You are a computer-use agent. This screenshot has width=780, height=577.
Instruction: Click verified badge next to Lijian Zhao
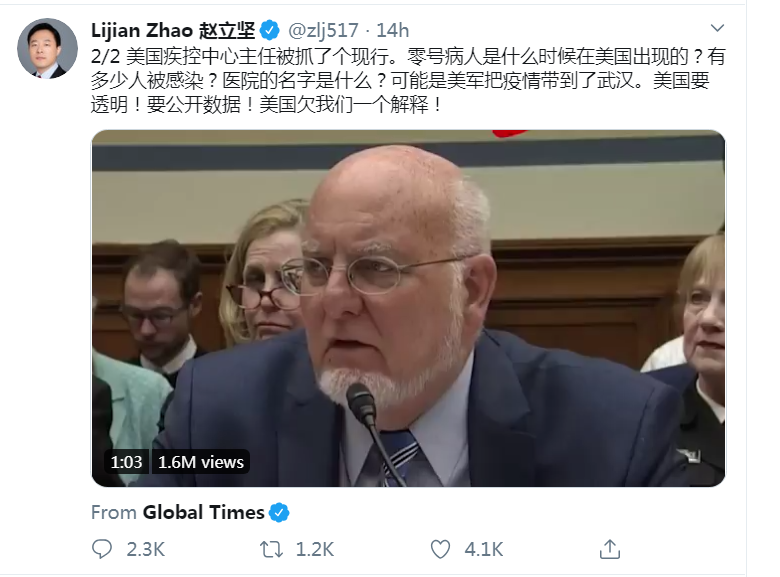coord(270,31)
